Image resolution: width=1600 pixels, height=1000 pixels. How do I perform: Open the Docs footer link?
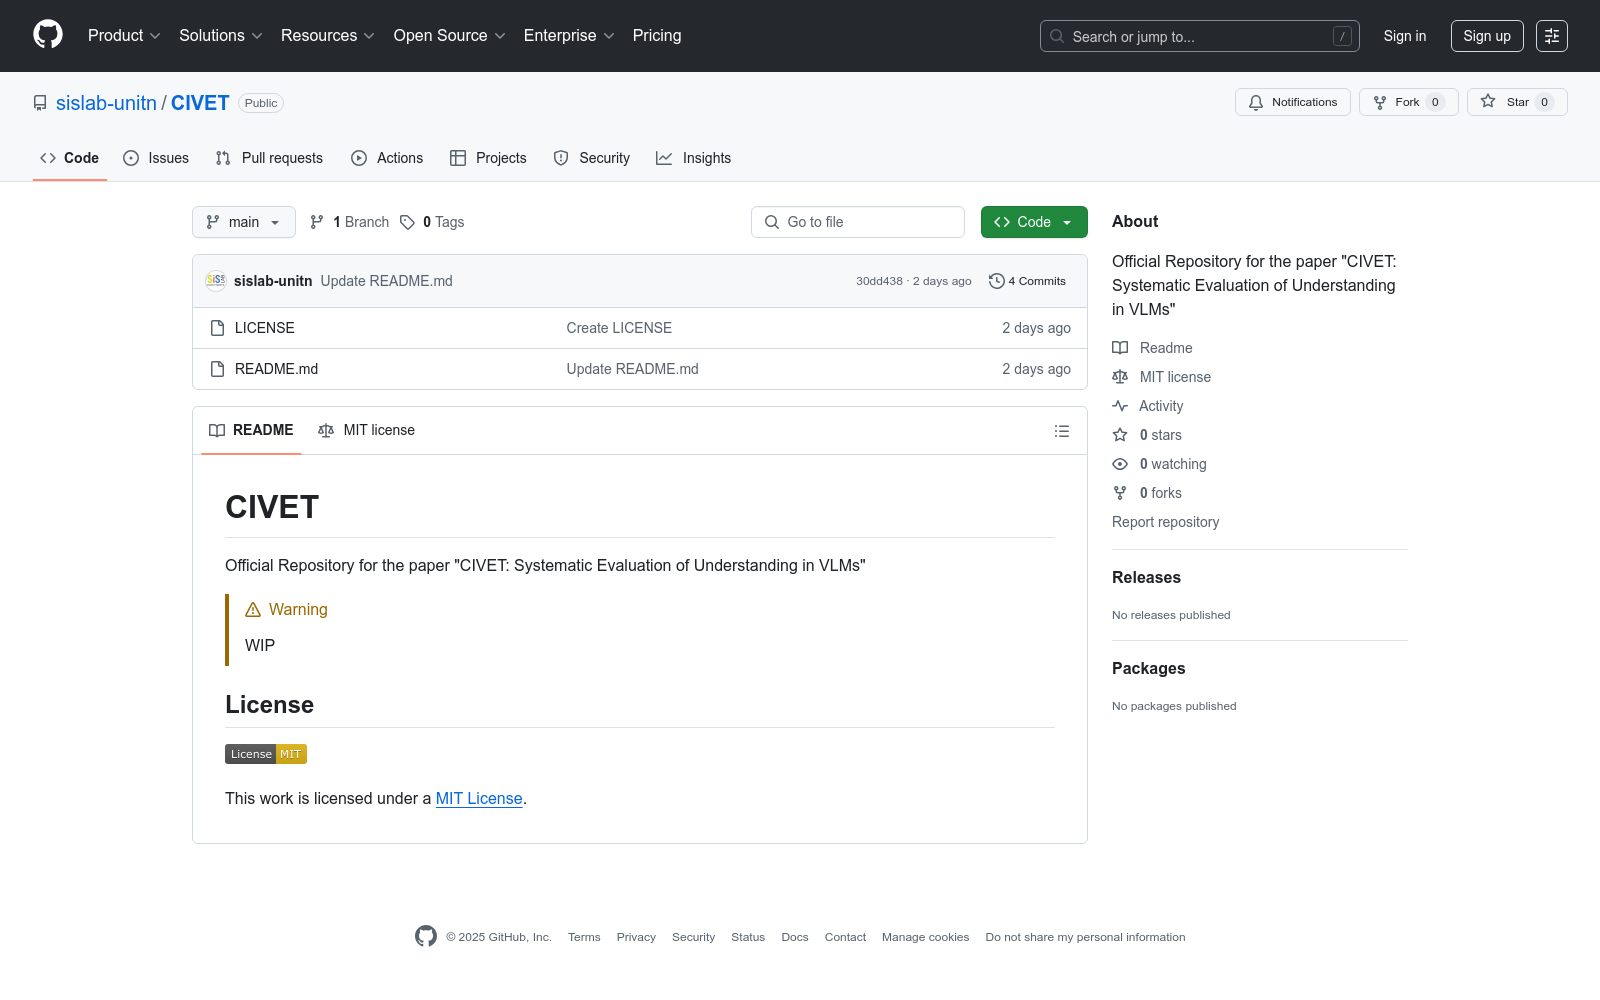[795, 938]
